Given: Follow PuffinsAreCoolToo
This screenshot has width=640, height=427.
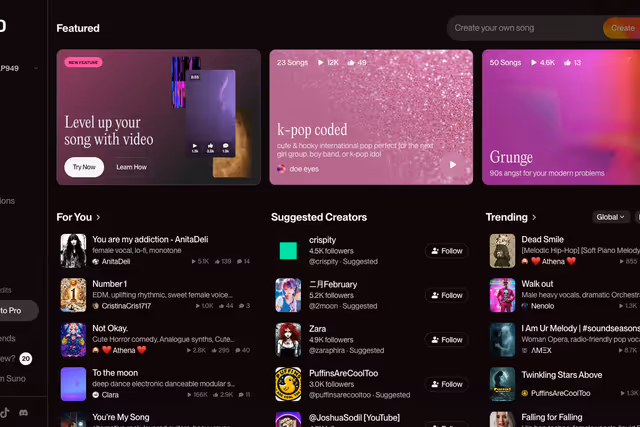Looking at the screenshot, I should tap(446, 384).
